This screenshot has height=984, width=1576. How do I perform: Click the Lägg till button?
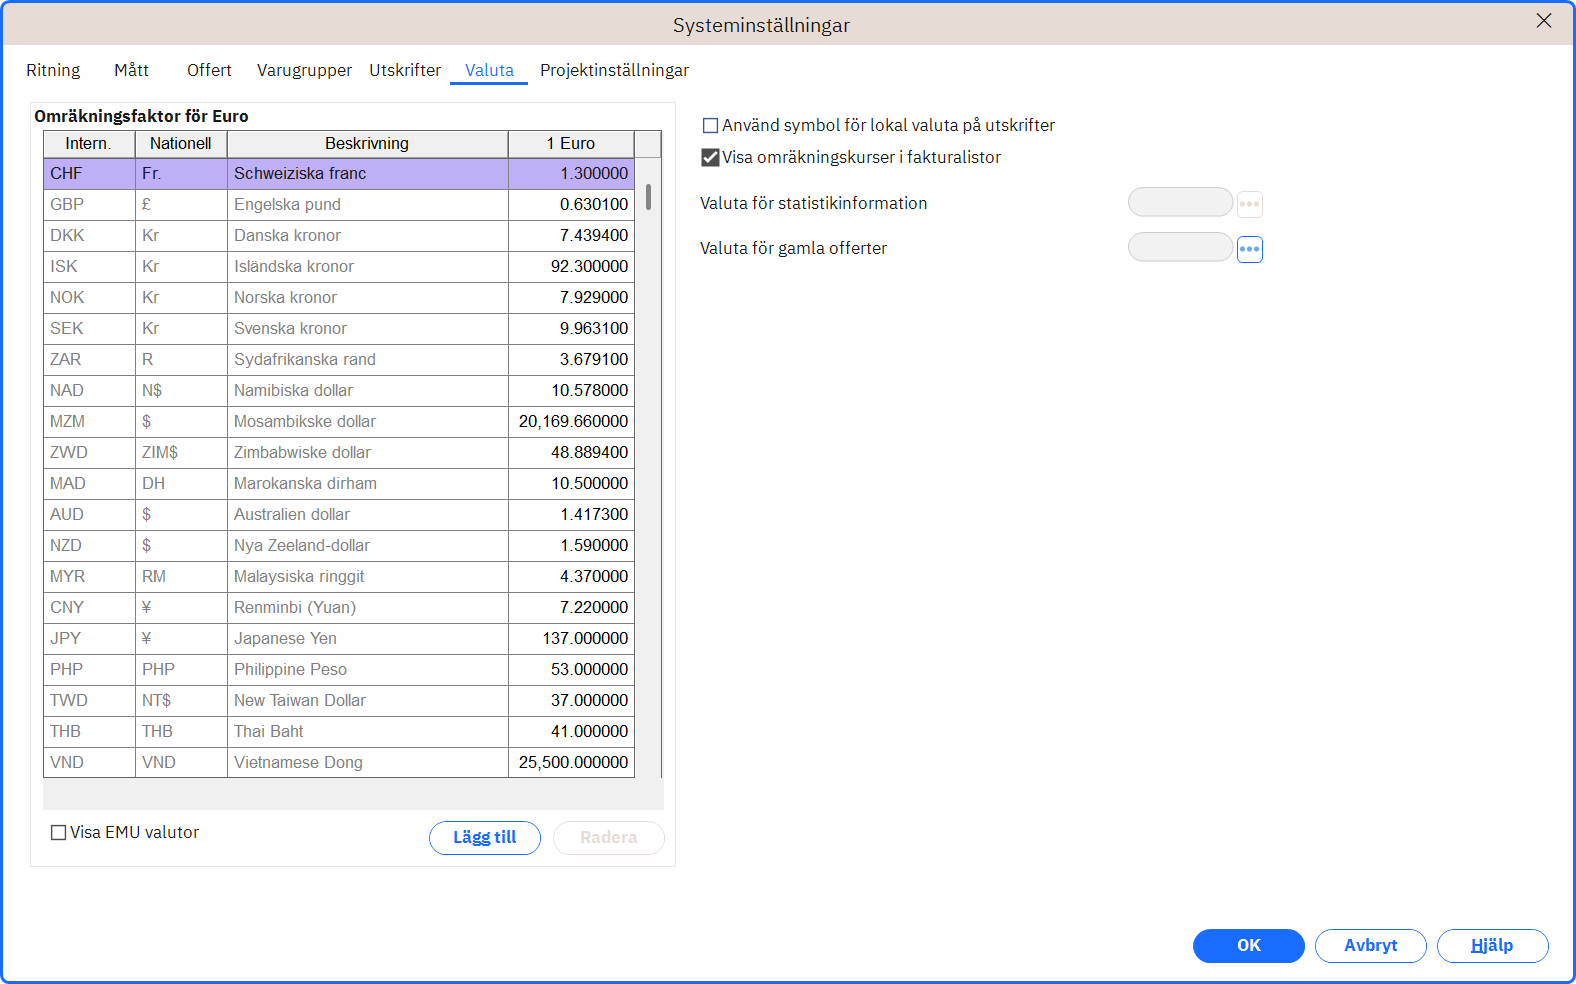coord(485,838)
